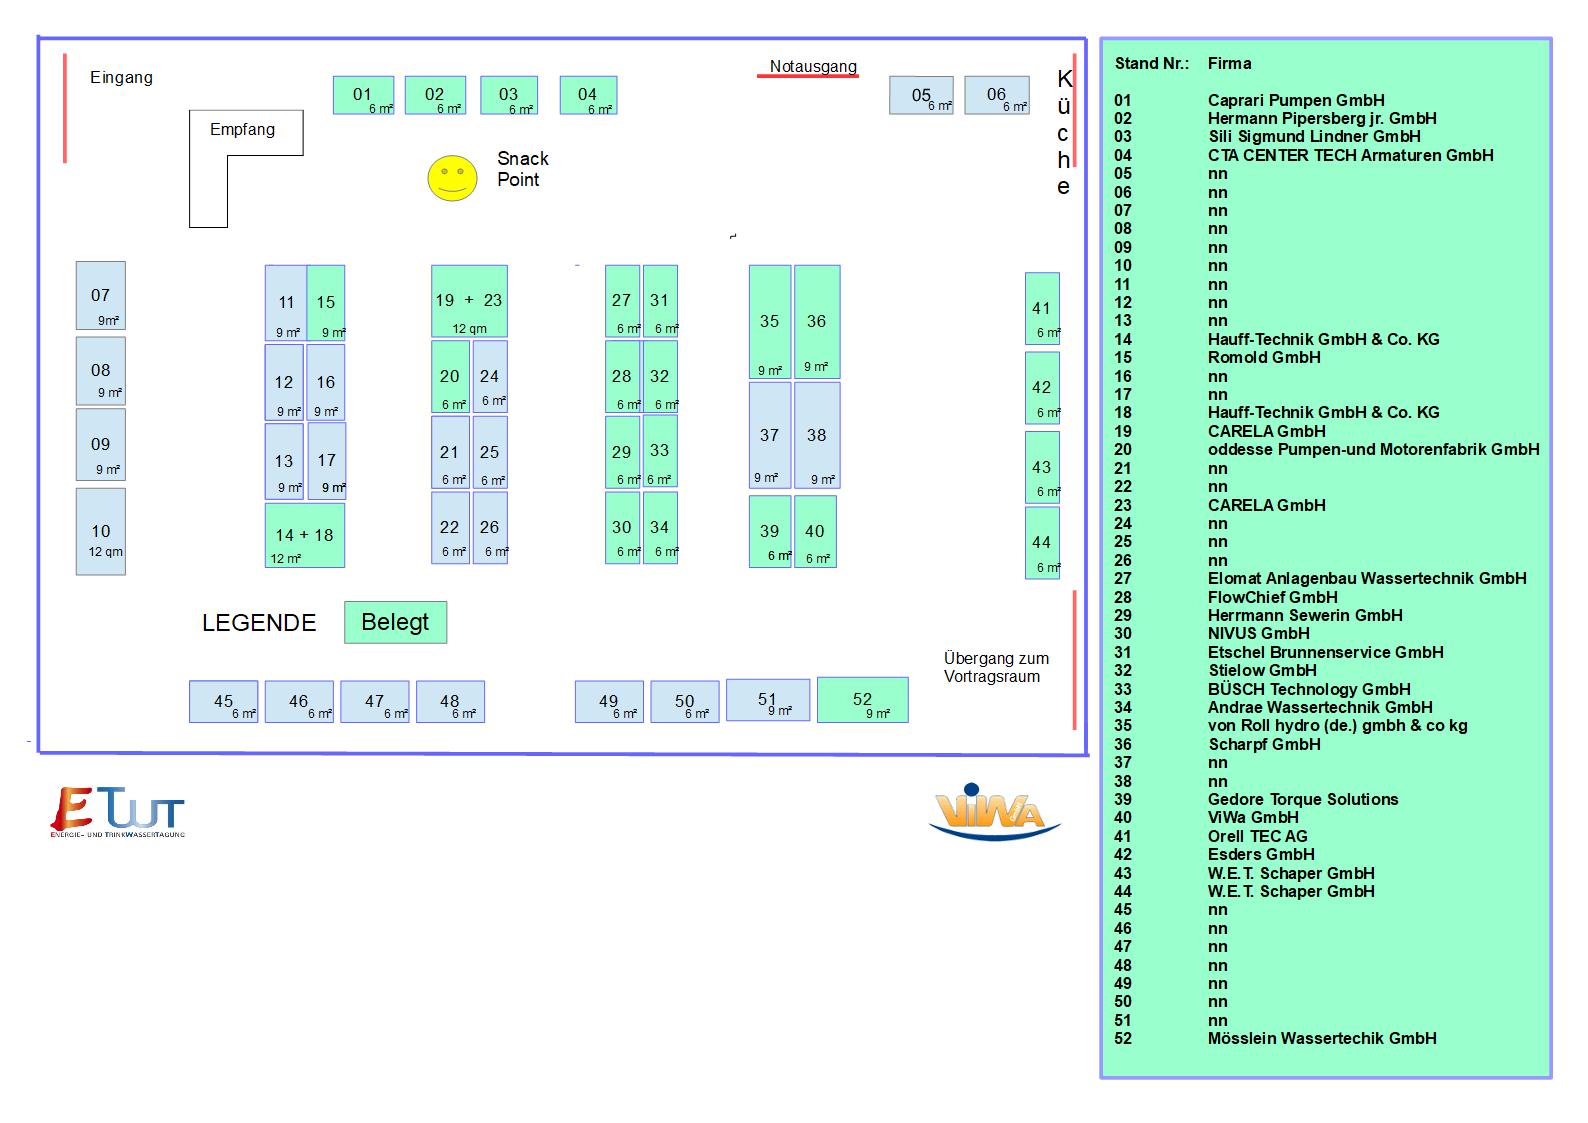Click FlowChief GmbH in the list
Image resolution: width=1588 pixels, height=1123 pixels.
1273,597
